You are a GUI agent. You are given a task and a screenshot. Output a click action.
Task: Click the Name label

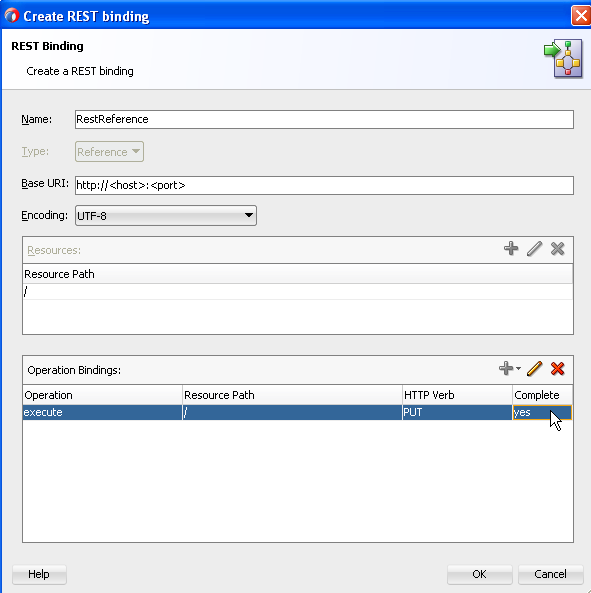37,120
